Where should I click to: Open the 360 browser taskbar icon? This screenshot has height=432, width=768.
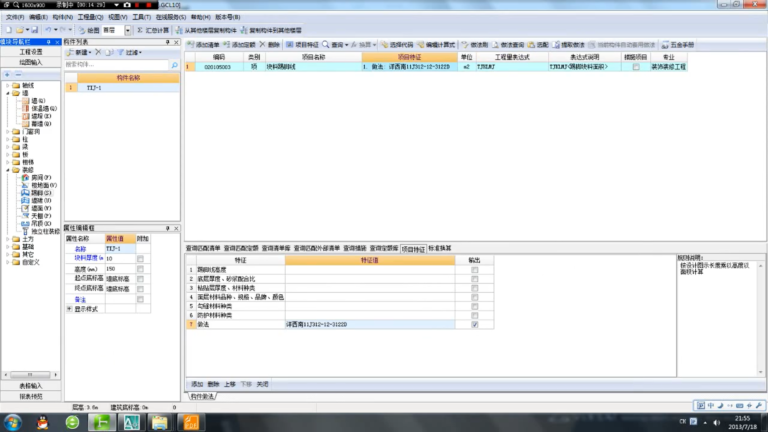coord(72,422)
